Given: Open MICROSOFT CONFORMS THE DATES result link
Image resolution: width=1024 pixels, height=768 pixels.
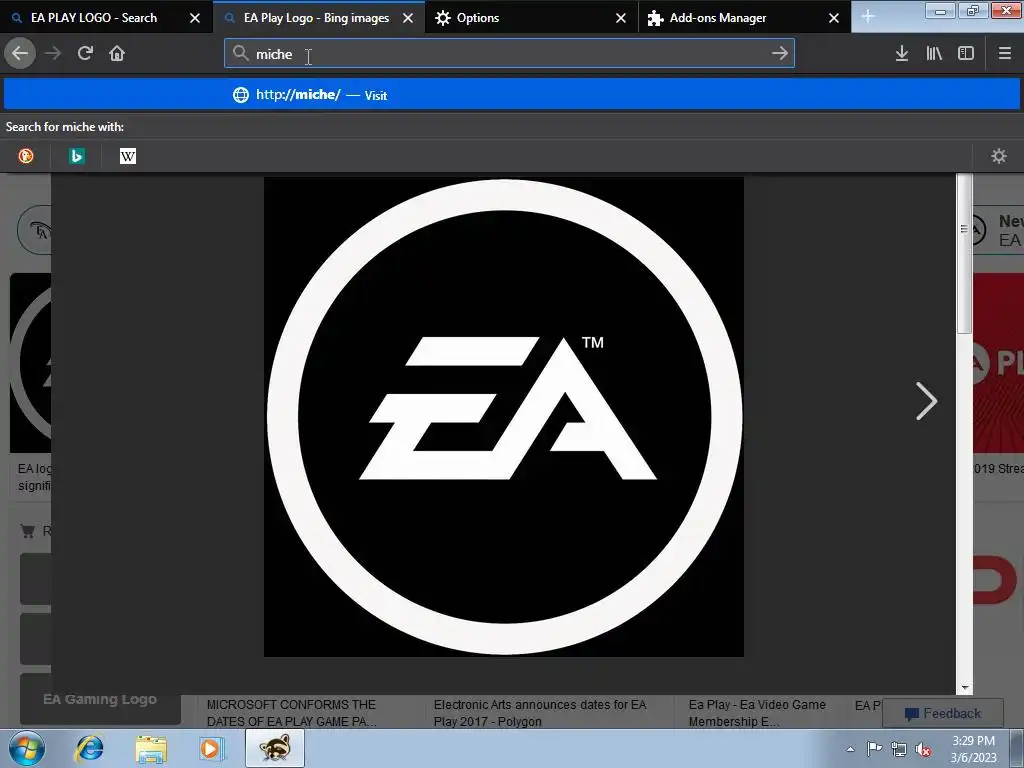Looking at the screenshot, I should [291, 713].
